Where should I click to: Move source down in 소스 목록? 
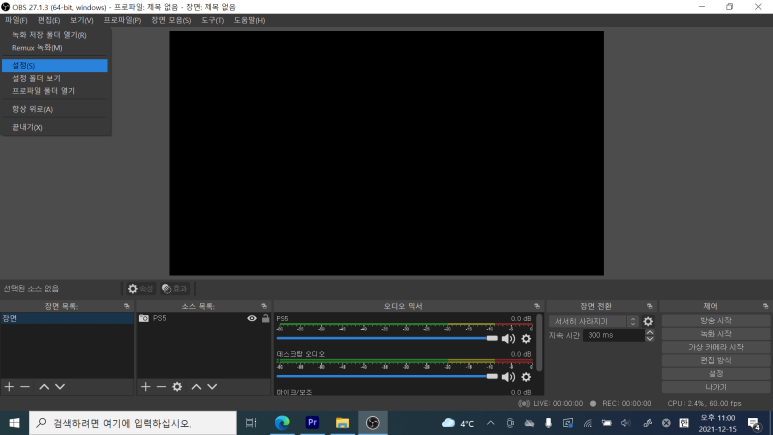tap(212, 387)
